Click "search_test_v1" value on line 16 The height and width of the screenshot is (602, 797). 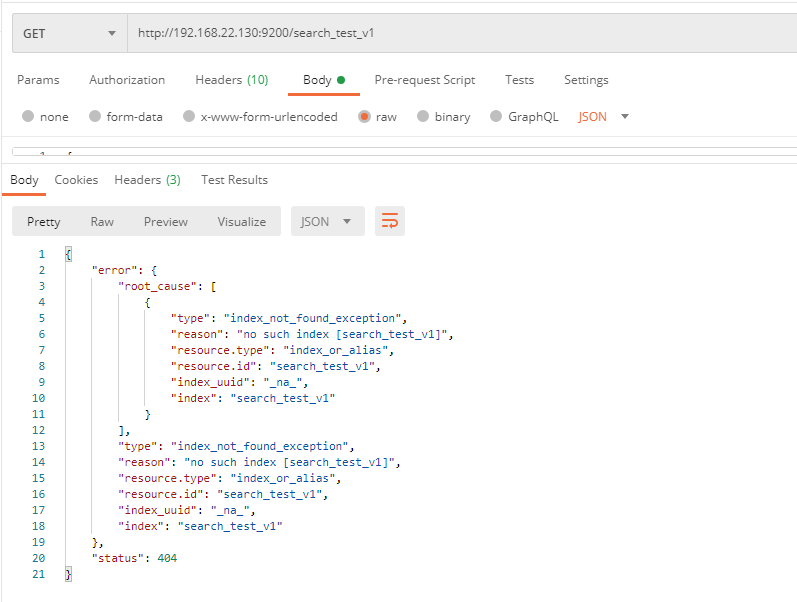[x=269, y=494]
